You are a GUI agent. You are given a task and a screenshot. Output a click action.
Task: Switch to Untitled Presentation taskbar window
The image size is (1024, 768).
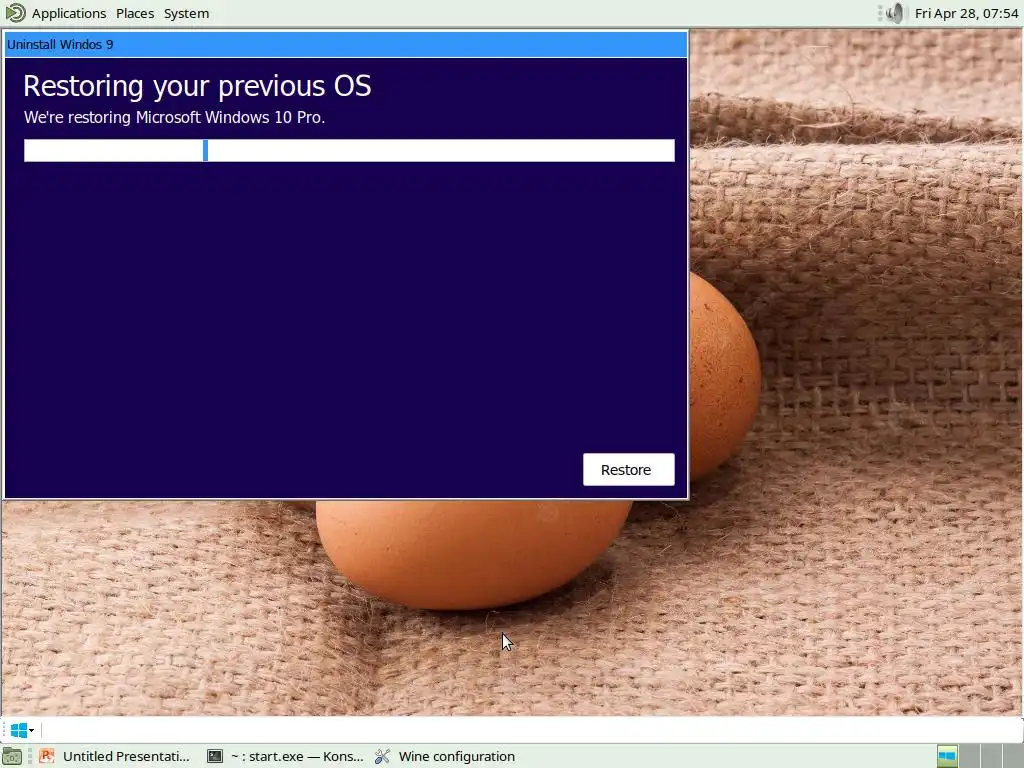coord(115,756)
